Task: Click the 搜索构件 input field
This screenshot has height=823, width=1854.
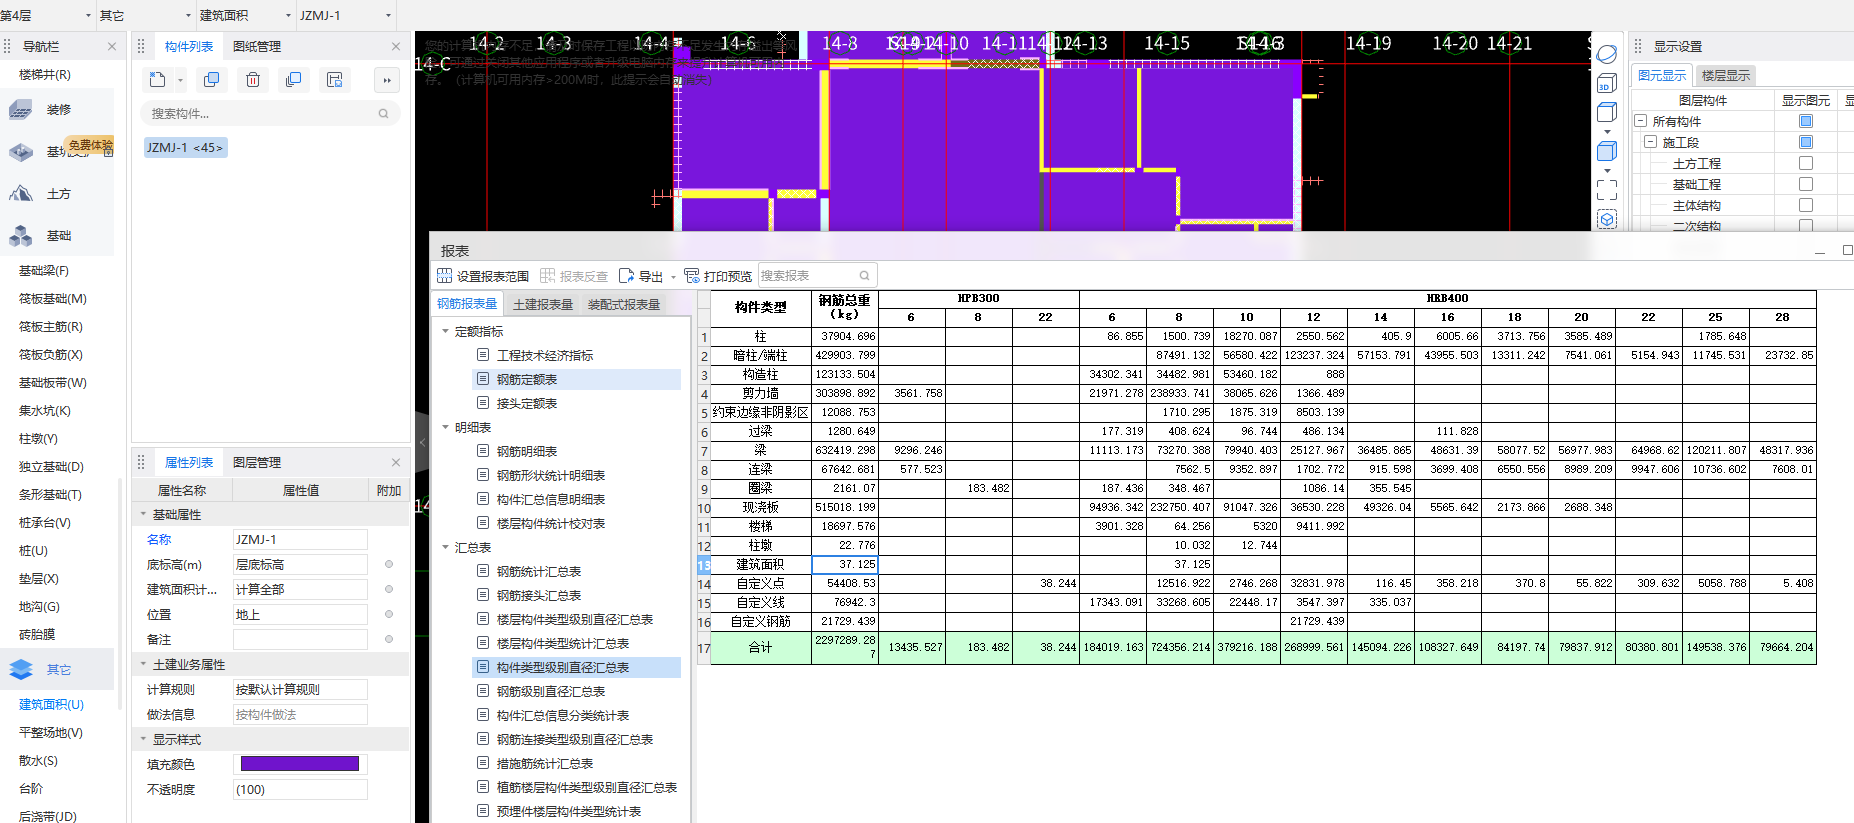Action: coord(270,114)
